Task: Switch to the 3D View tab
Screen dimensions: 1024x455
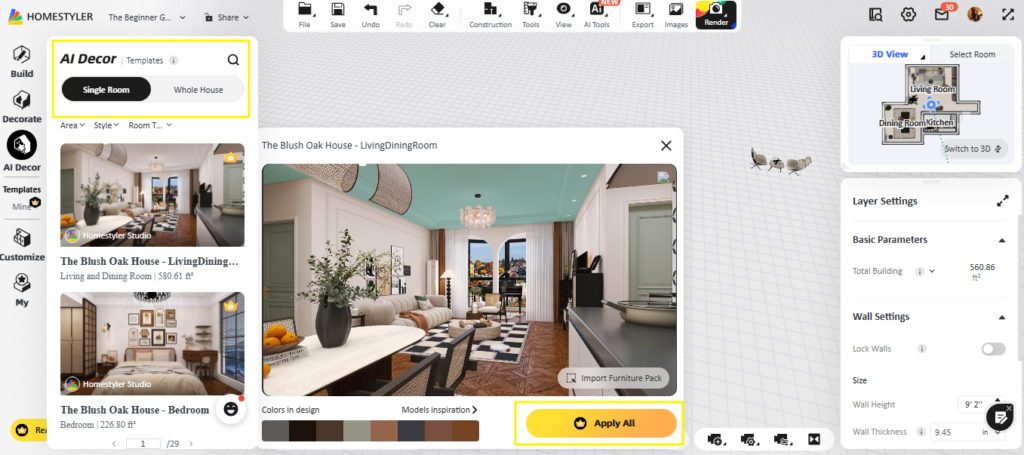Action: (x=889, y=54)
